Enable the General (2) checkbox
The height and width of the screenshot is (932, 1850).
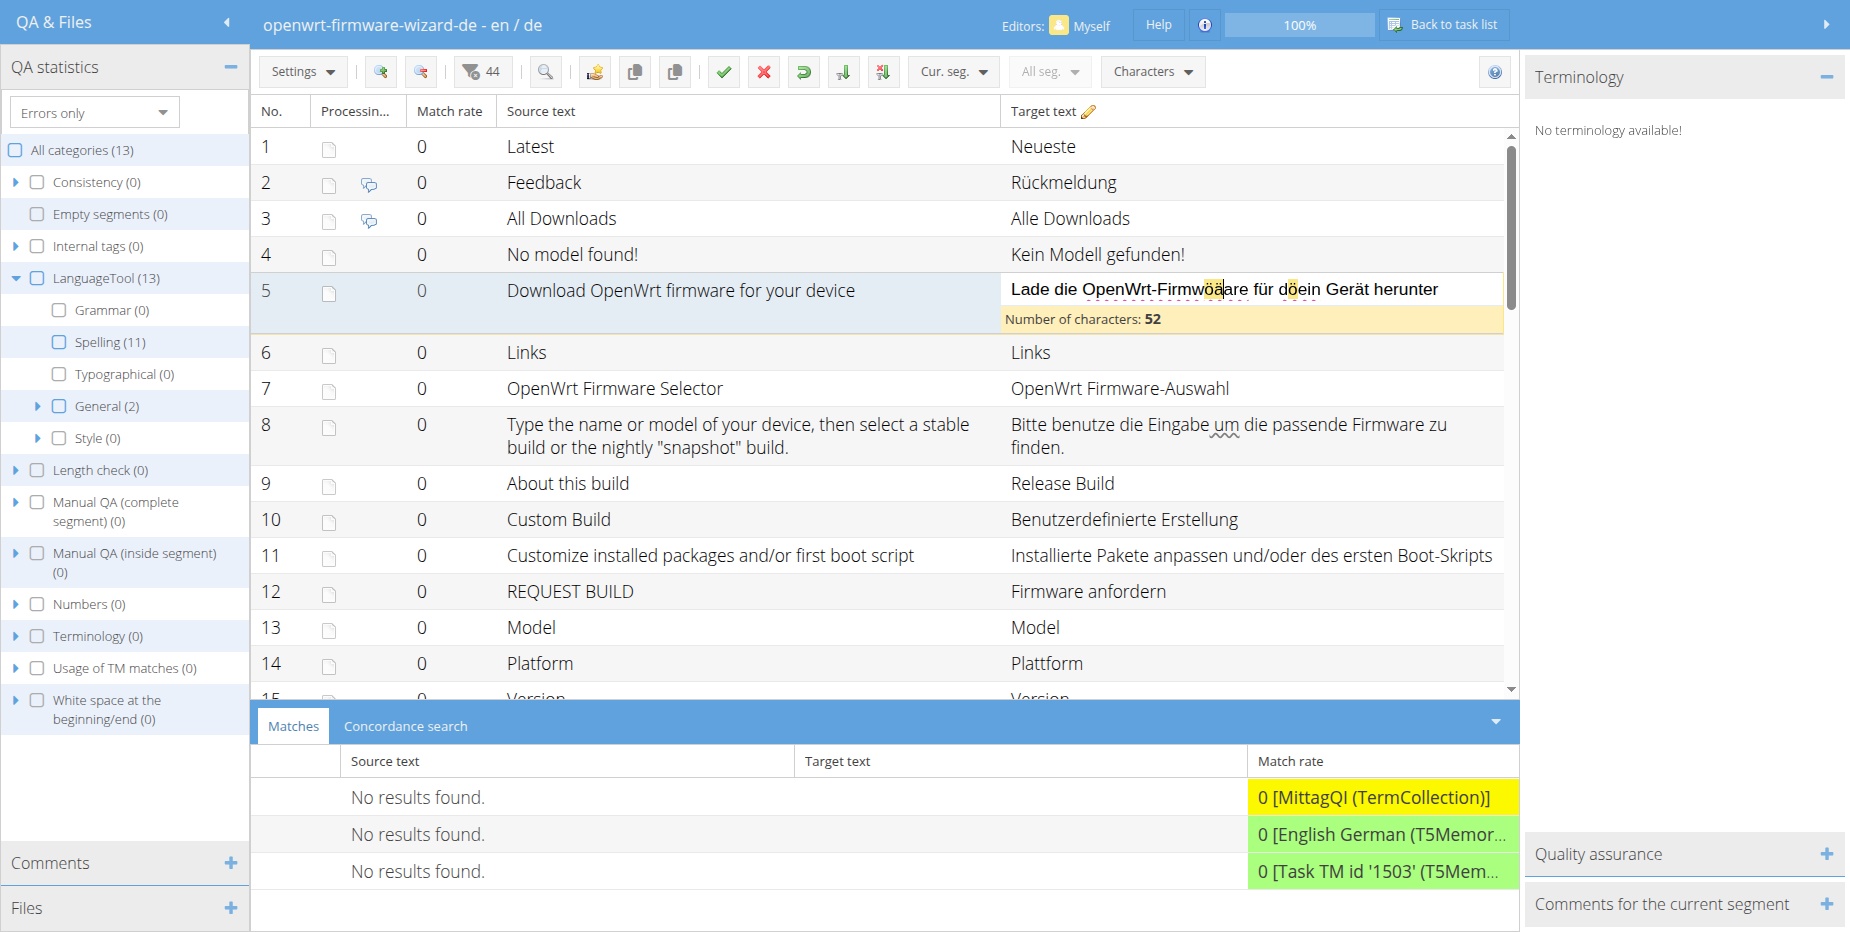click(59, 406)
